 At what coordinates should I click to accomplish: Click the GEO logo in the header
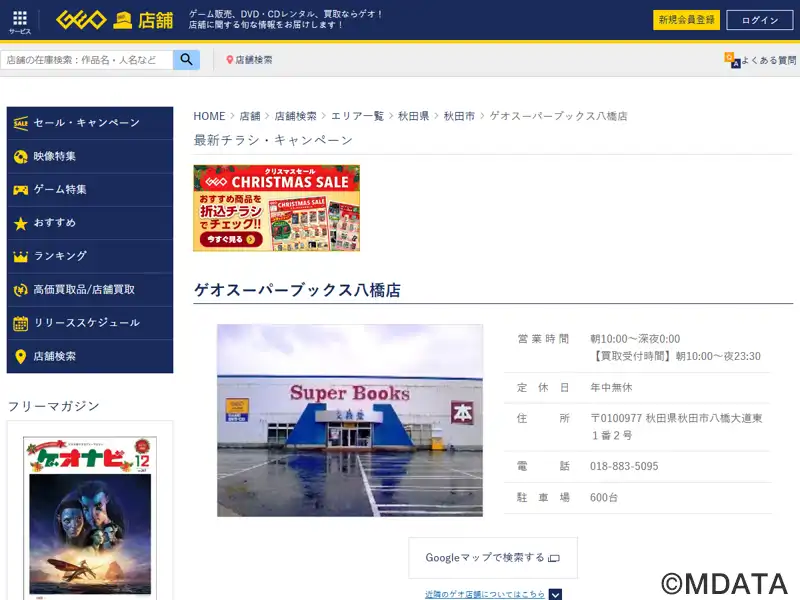(81, 20)
